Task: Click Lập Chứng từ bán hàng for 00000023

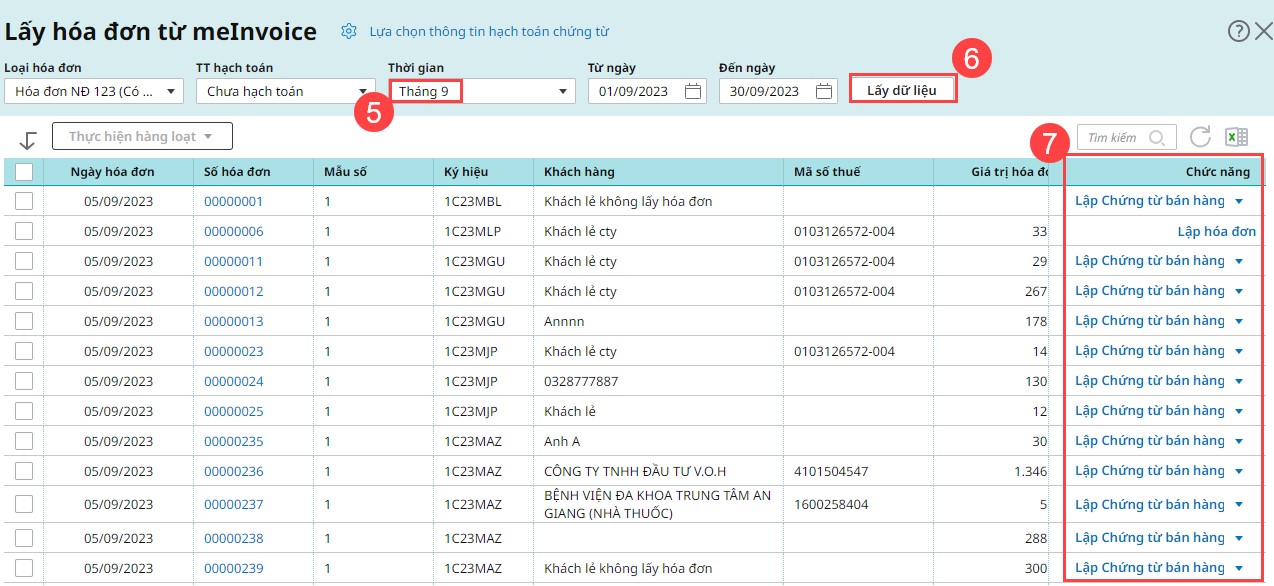Action: point(1150,351)
